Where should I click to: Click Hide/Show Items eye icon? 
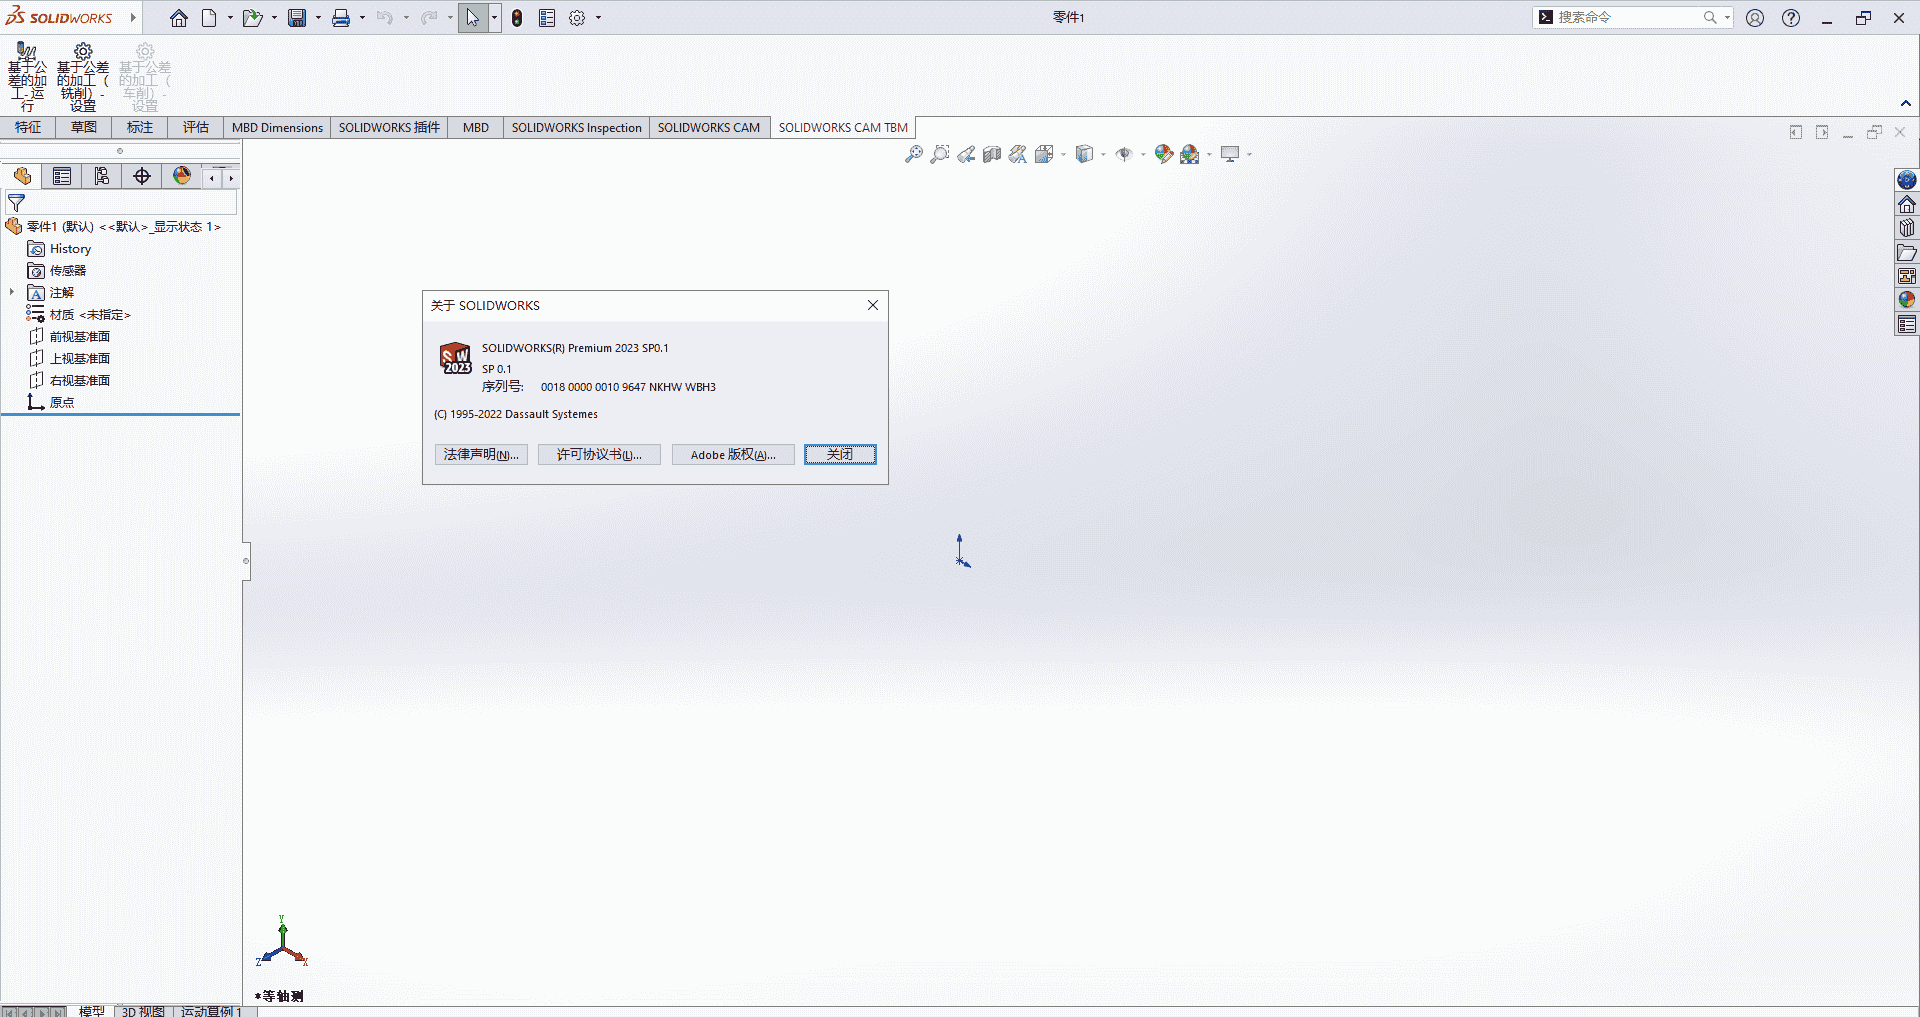click(1124, 154)
